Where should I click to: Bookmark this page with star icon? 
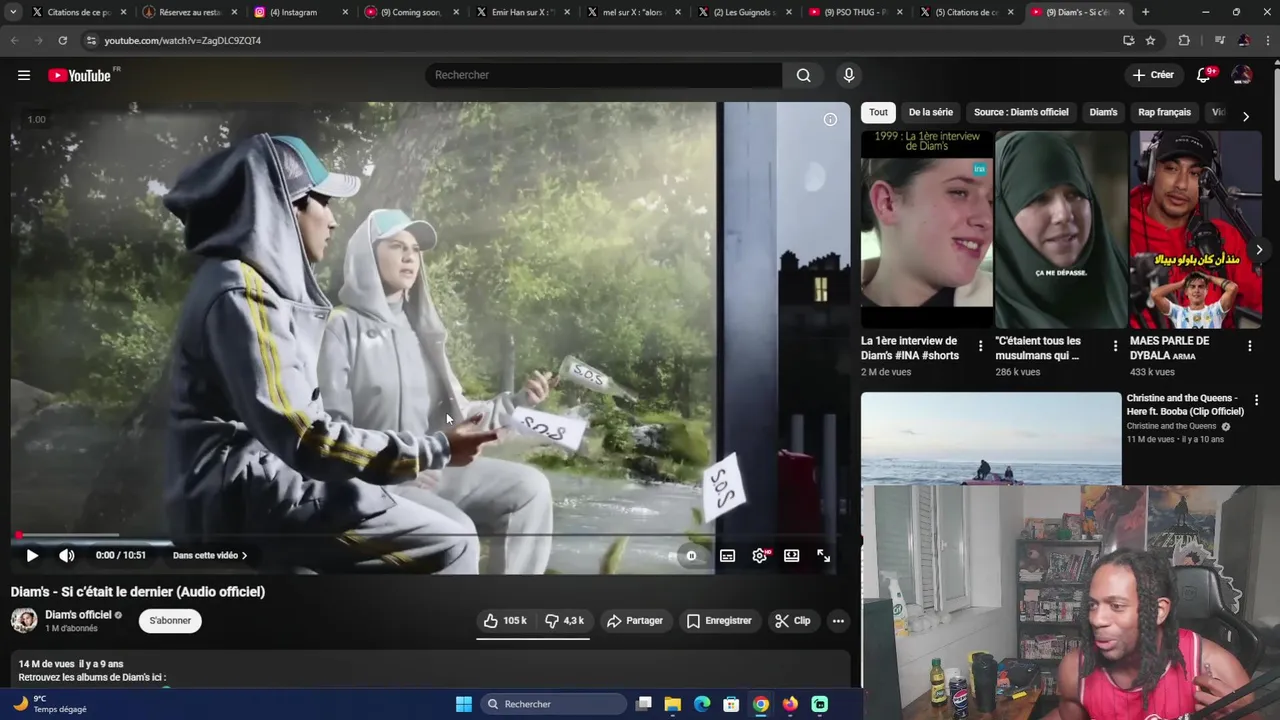point(1150,40)
